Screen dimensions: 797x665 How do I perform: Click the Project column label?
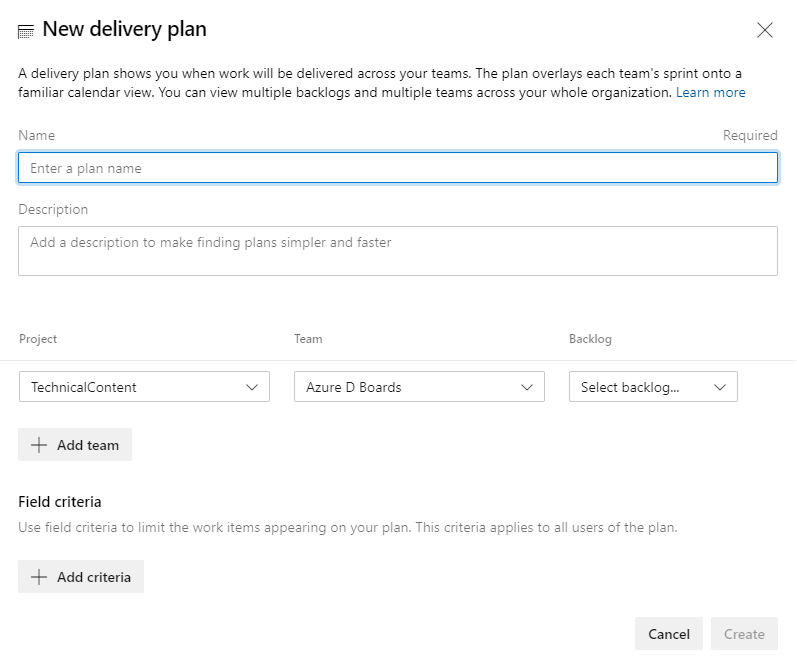[x=38, y=339]
